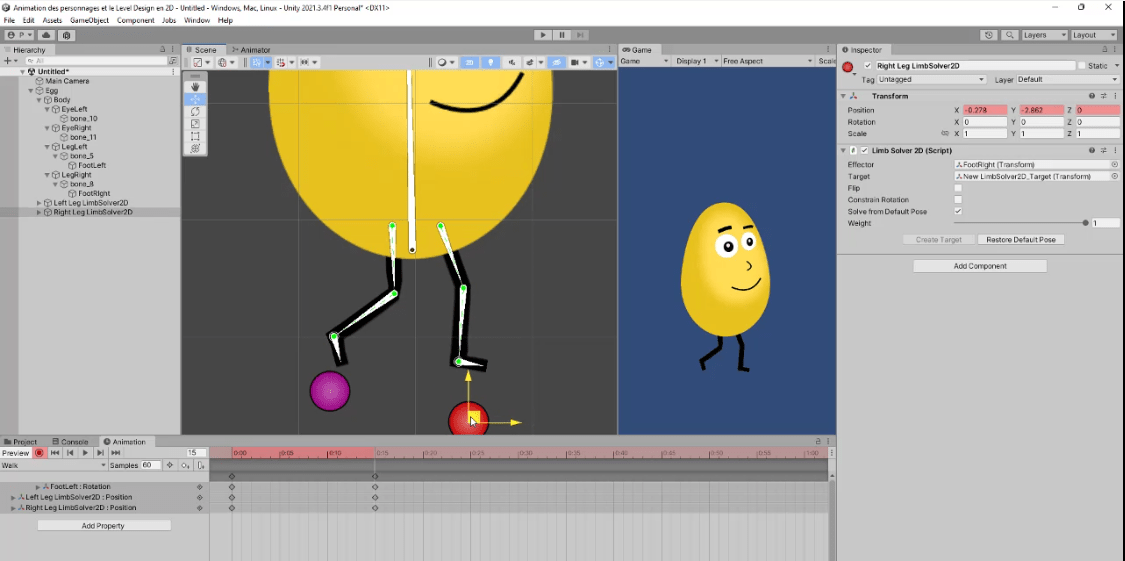
Task: Select the Rotate tool in the Scene toolbar
Action: [x=195, y=111]
